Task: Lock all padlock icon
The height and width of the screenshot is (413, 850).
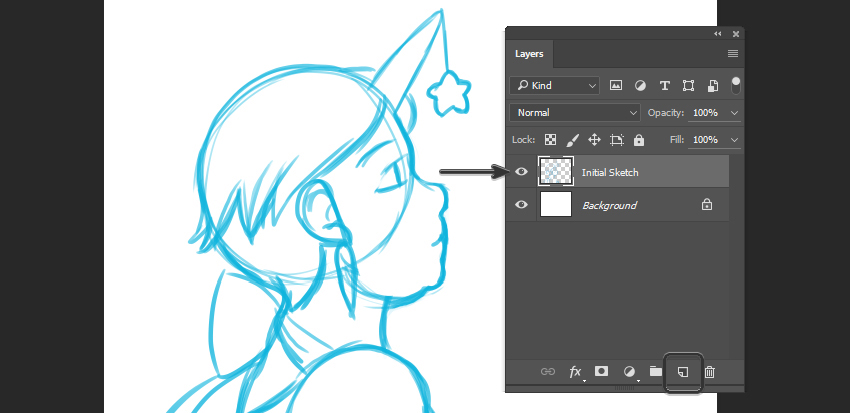Action: [x=639, y=140]
